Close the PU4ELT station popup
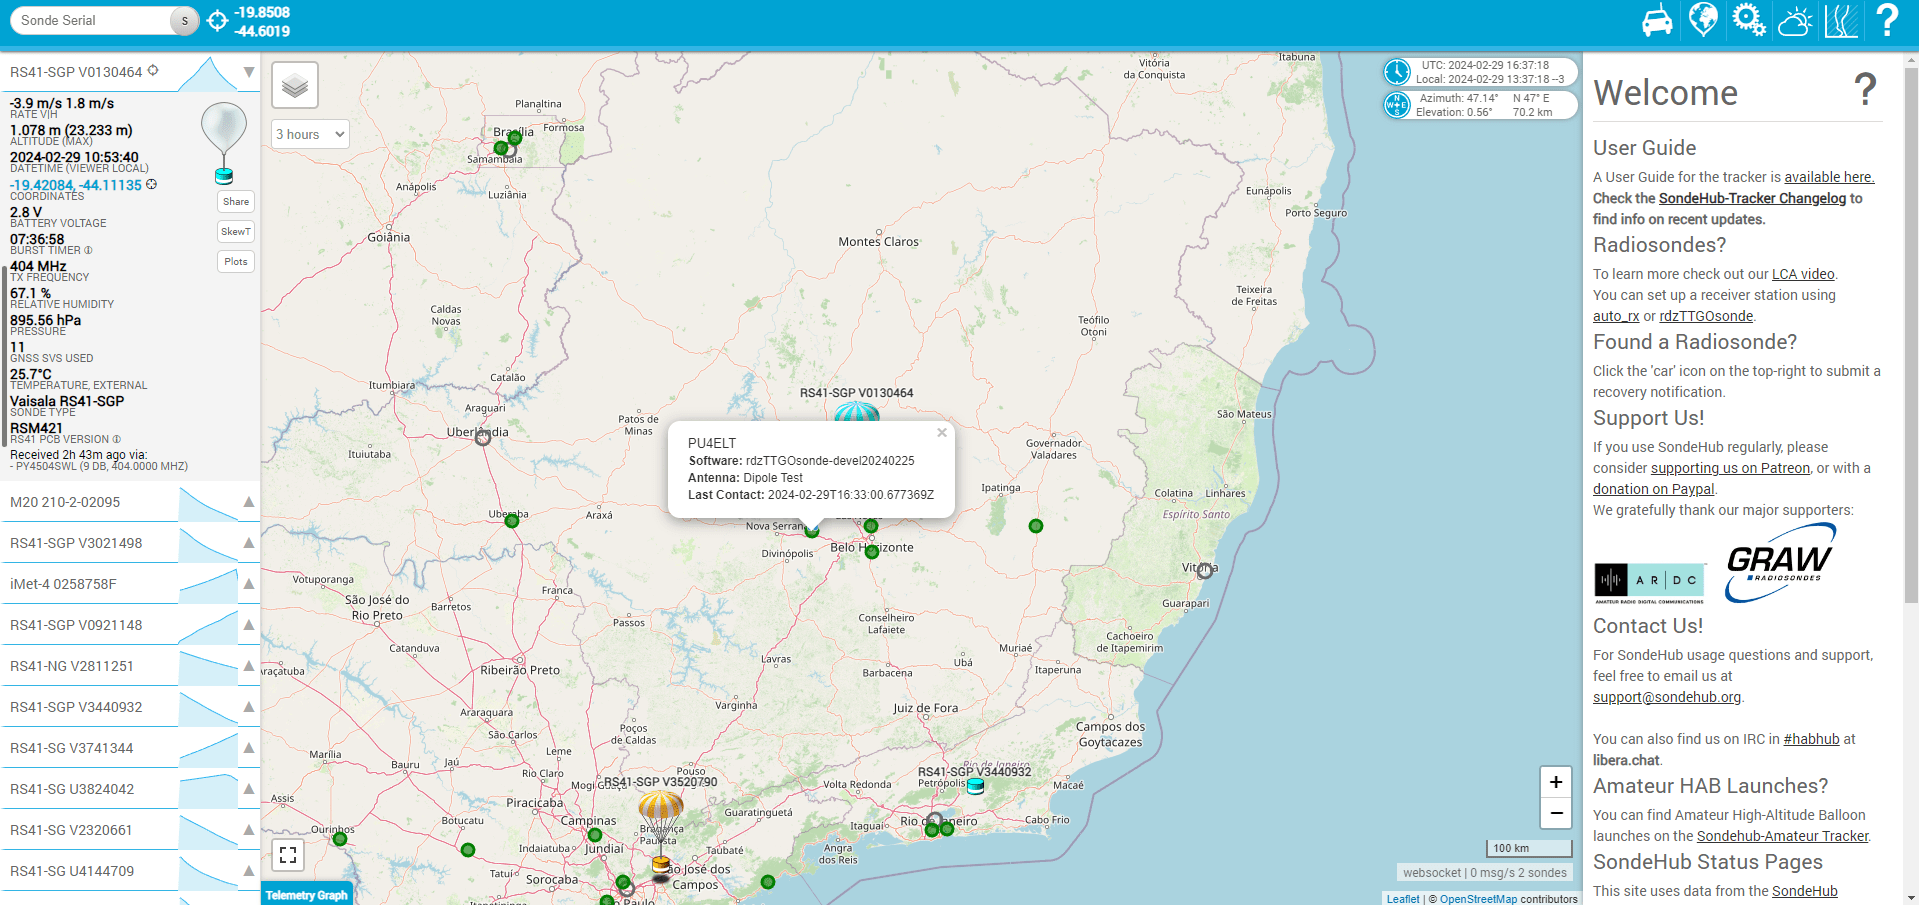This screenshot has width=1919, height=905. [x=941, y=433]
